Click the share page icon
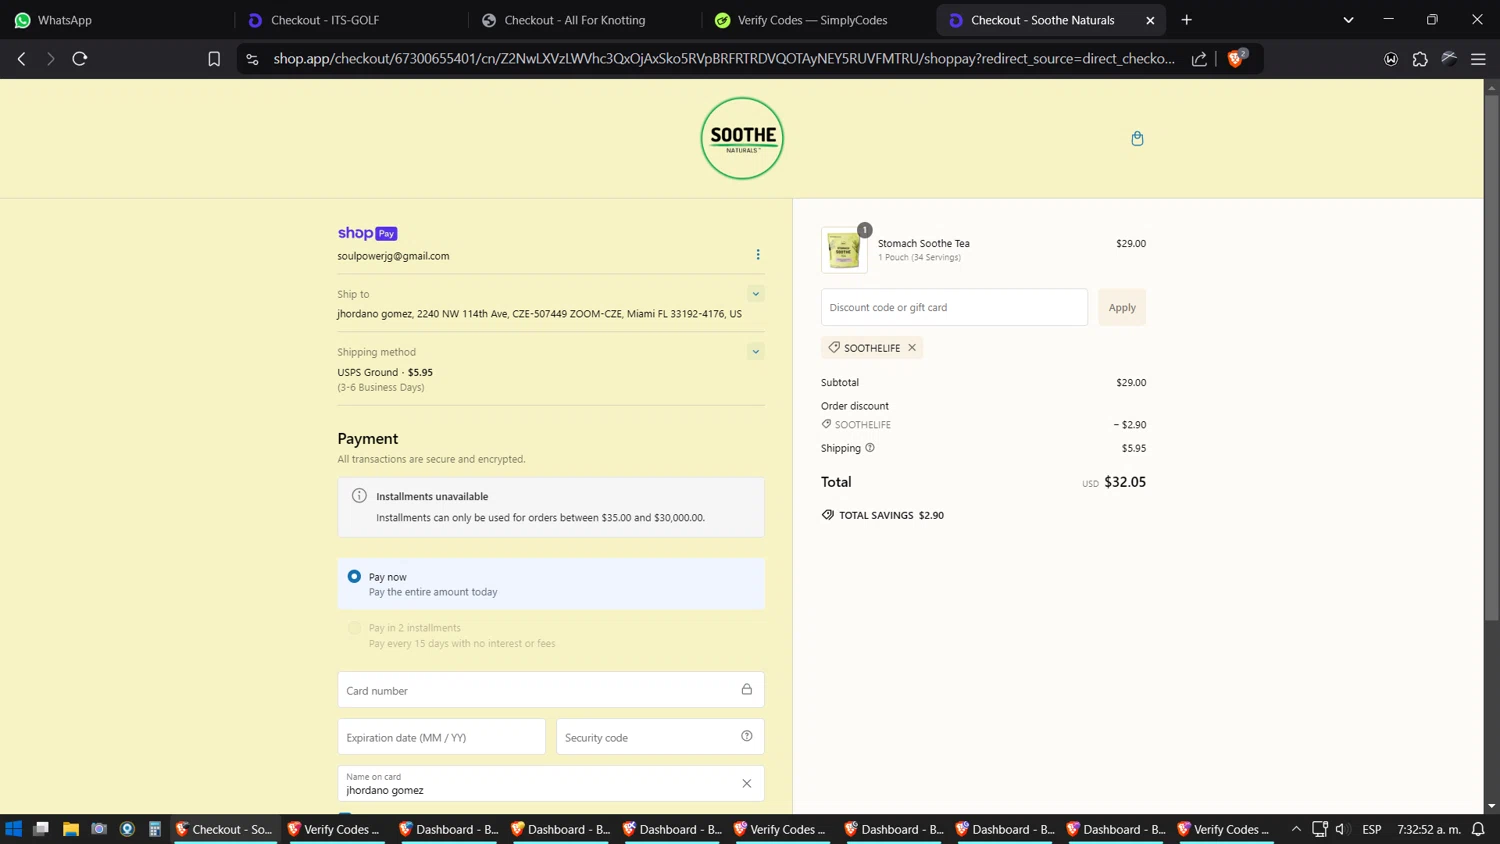This screenshot has width=1500, height=844. click(1199, 59)
